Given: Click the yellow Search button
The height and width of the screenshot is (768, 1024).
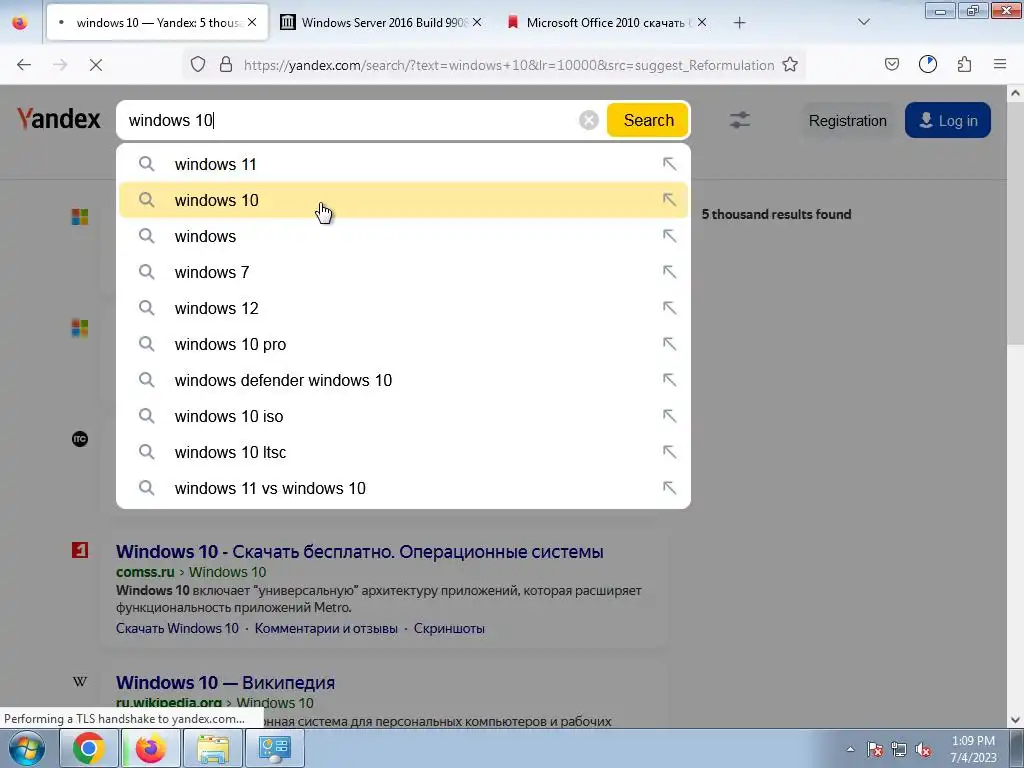Looking at the screenshot, I should pos(648,120).
